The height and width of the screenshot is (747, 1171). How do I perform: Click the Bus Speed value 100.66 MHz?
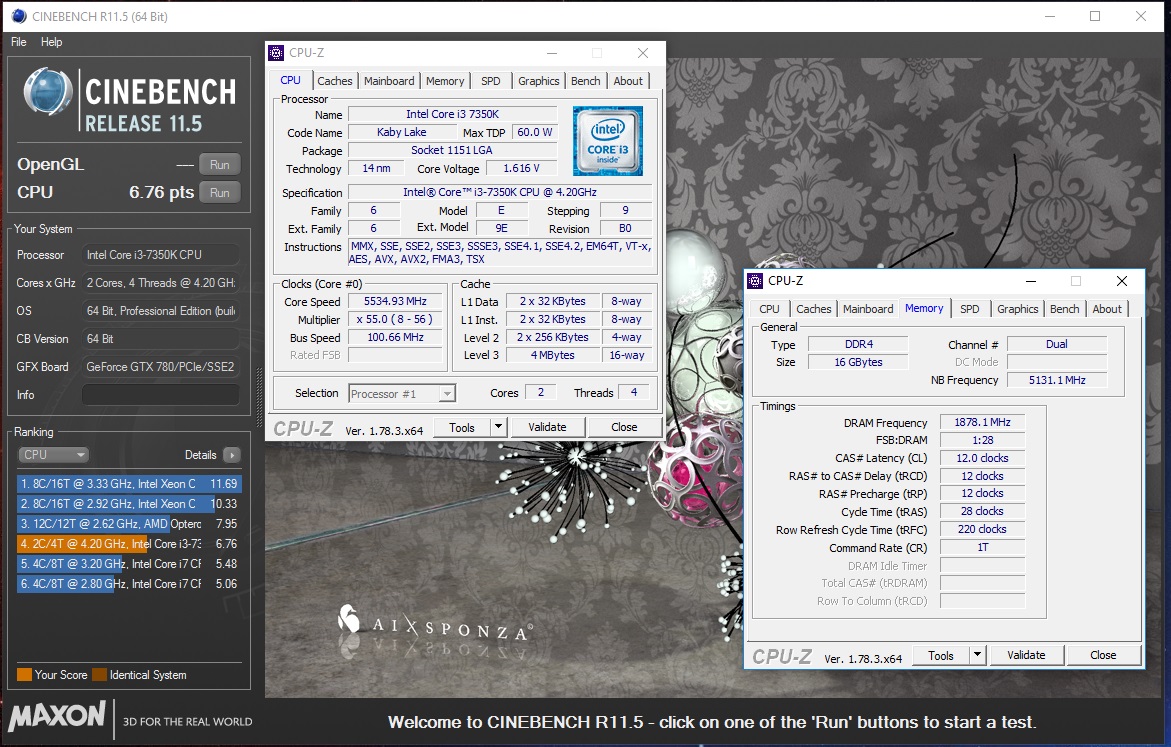[395, 337]
